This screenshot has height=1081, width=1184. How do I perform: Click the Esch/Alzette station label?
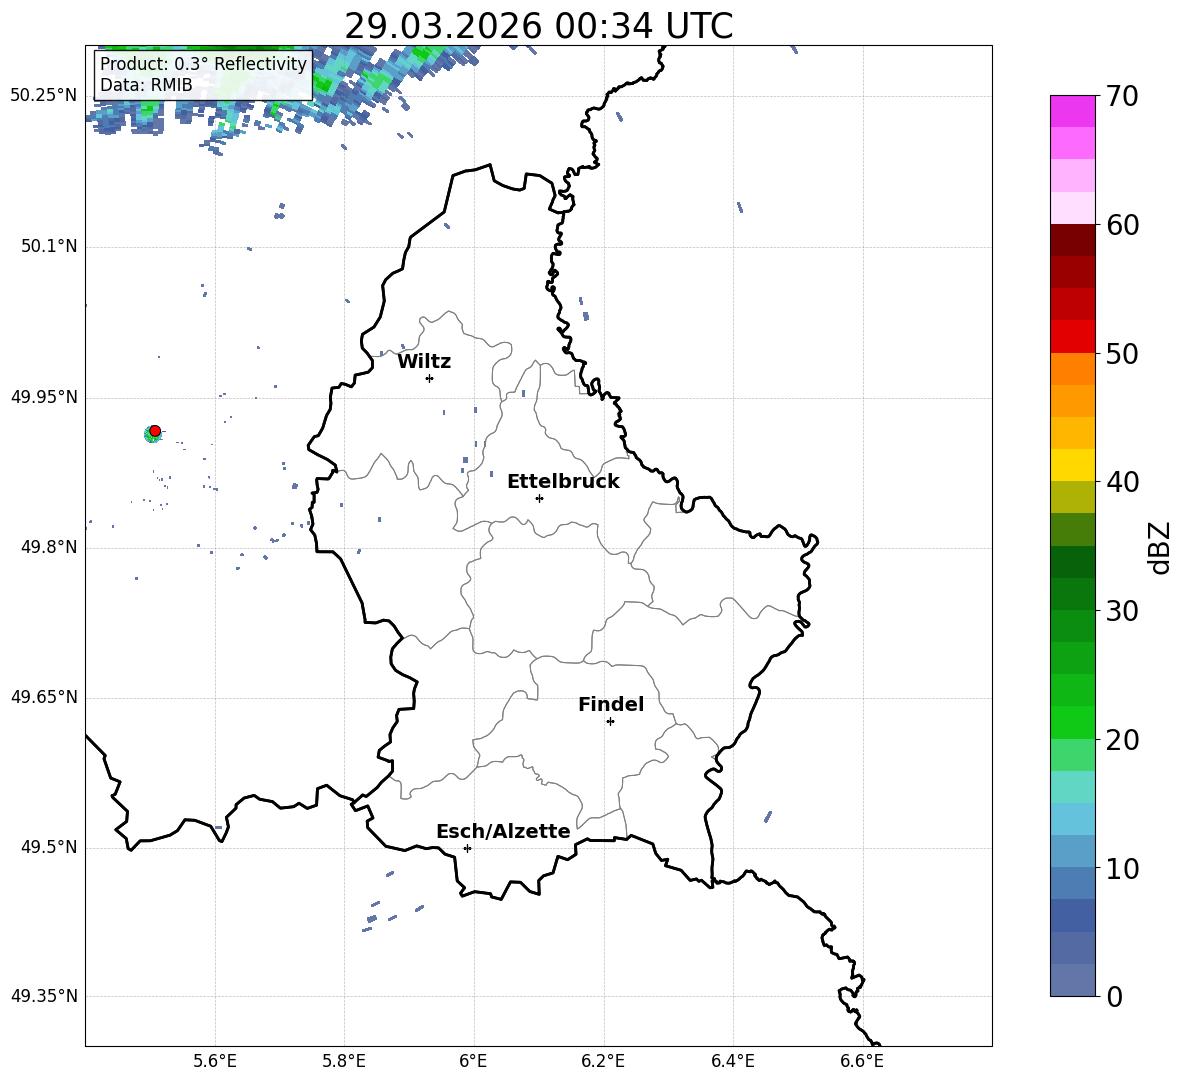[x=503, y=831]
